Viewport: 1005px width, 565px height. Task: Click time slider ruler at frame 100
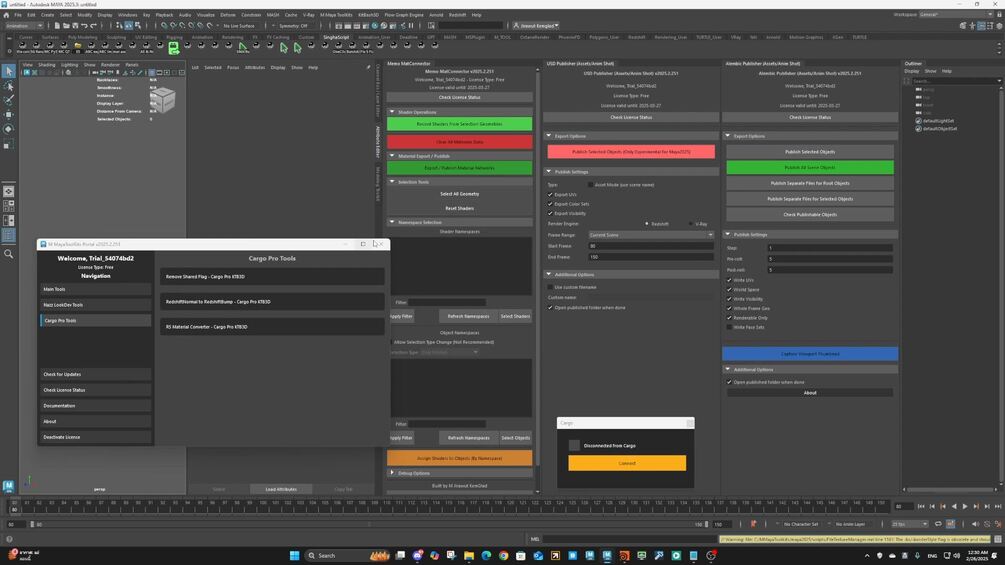click(263, 506)
